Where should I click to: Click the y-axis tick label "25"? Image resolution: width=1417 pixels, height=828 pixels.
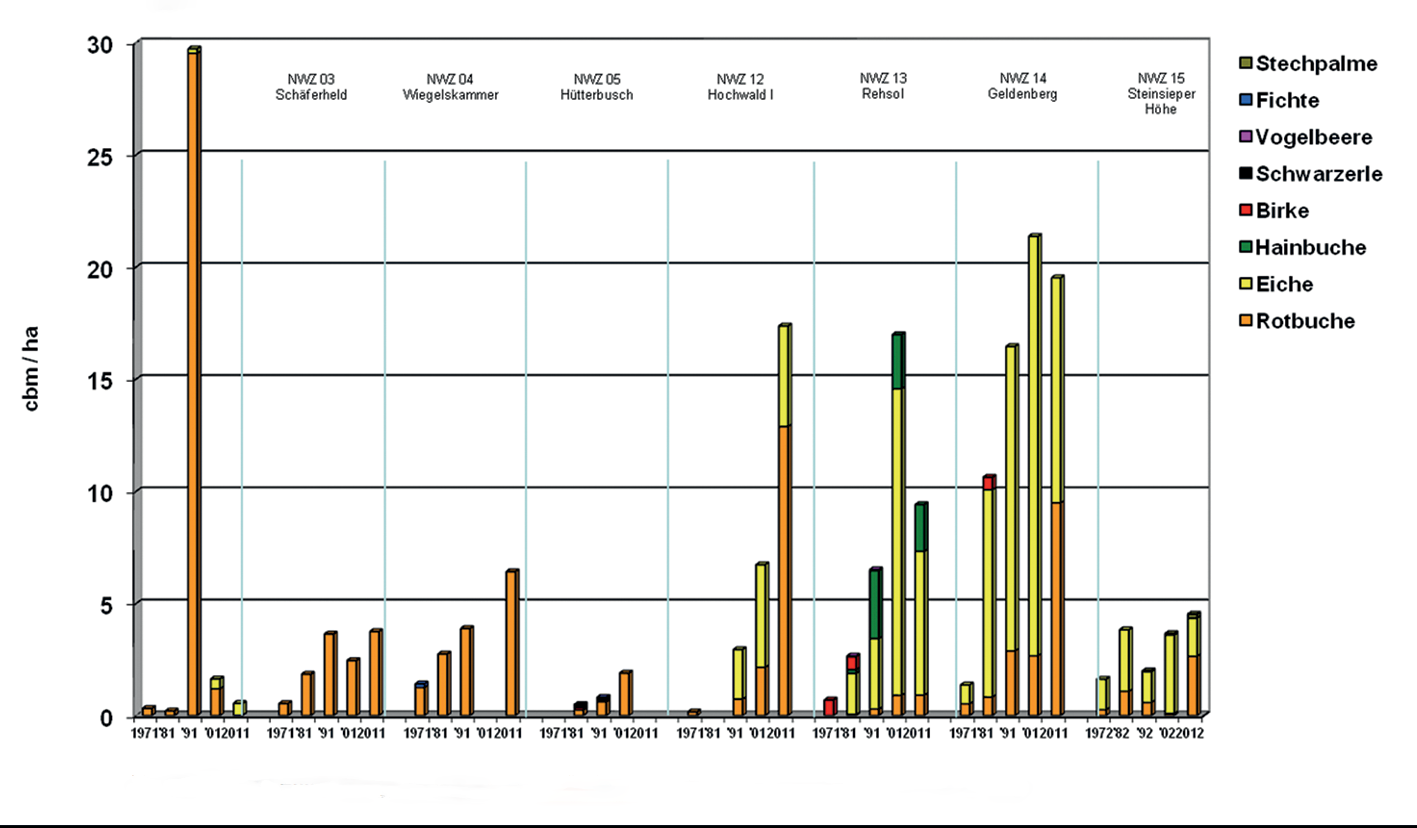coord(98,157)
